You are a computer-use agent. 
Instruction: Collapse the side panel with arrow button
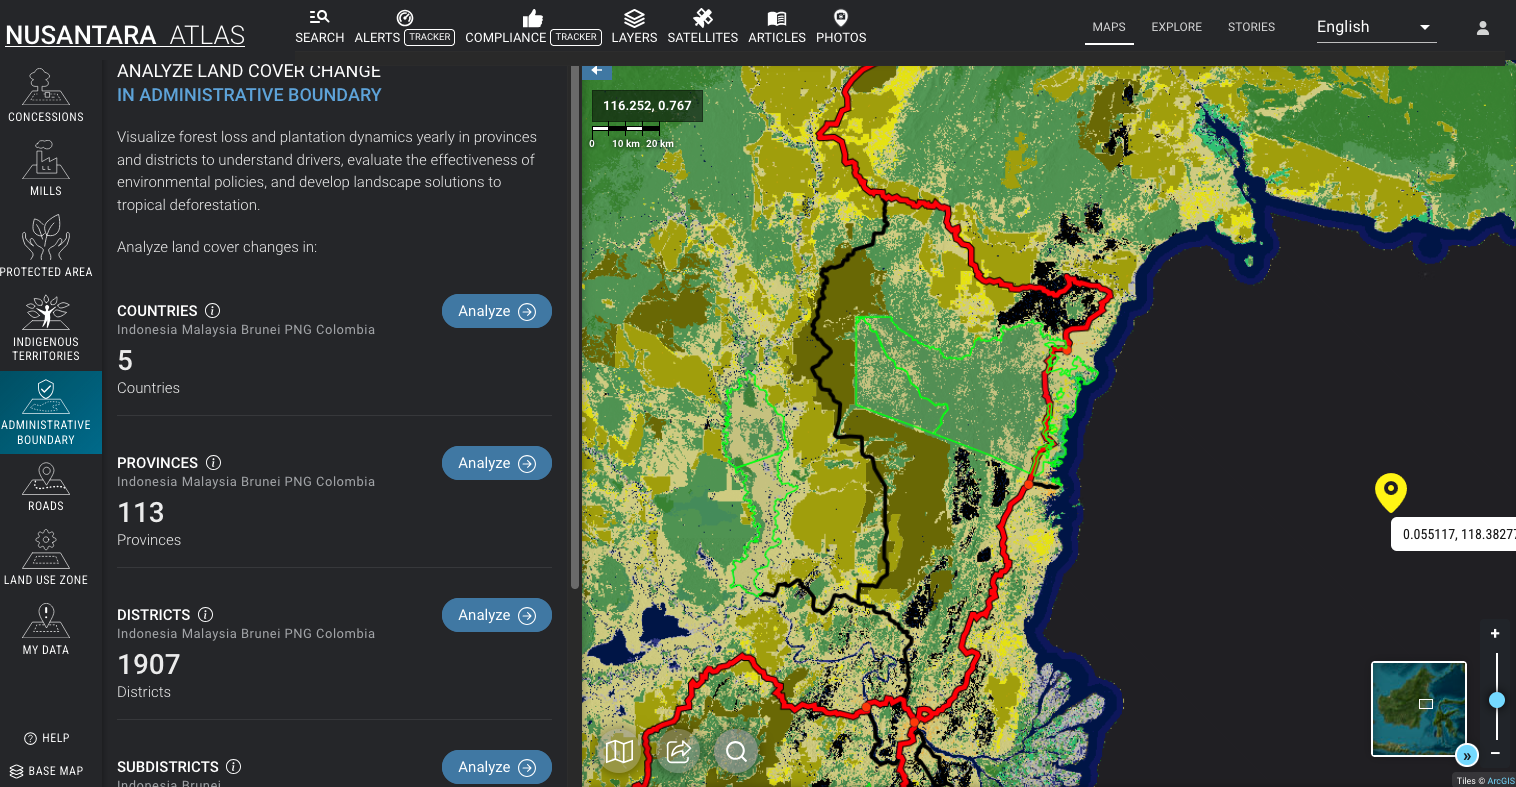(x=597, y=71)
